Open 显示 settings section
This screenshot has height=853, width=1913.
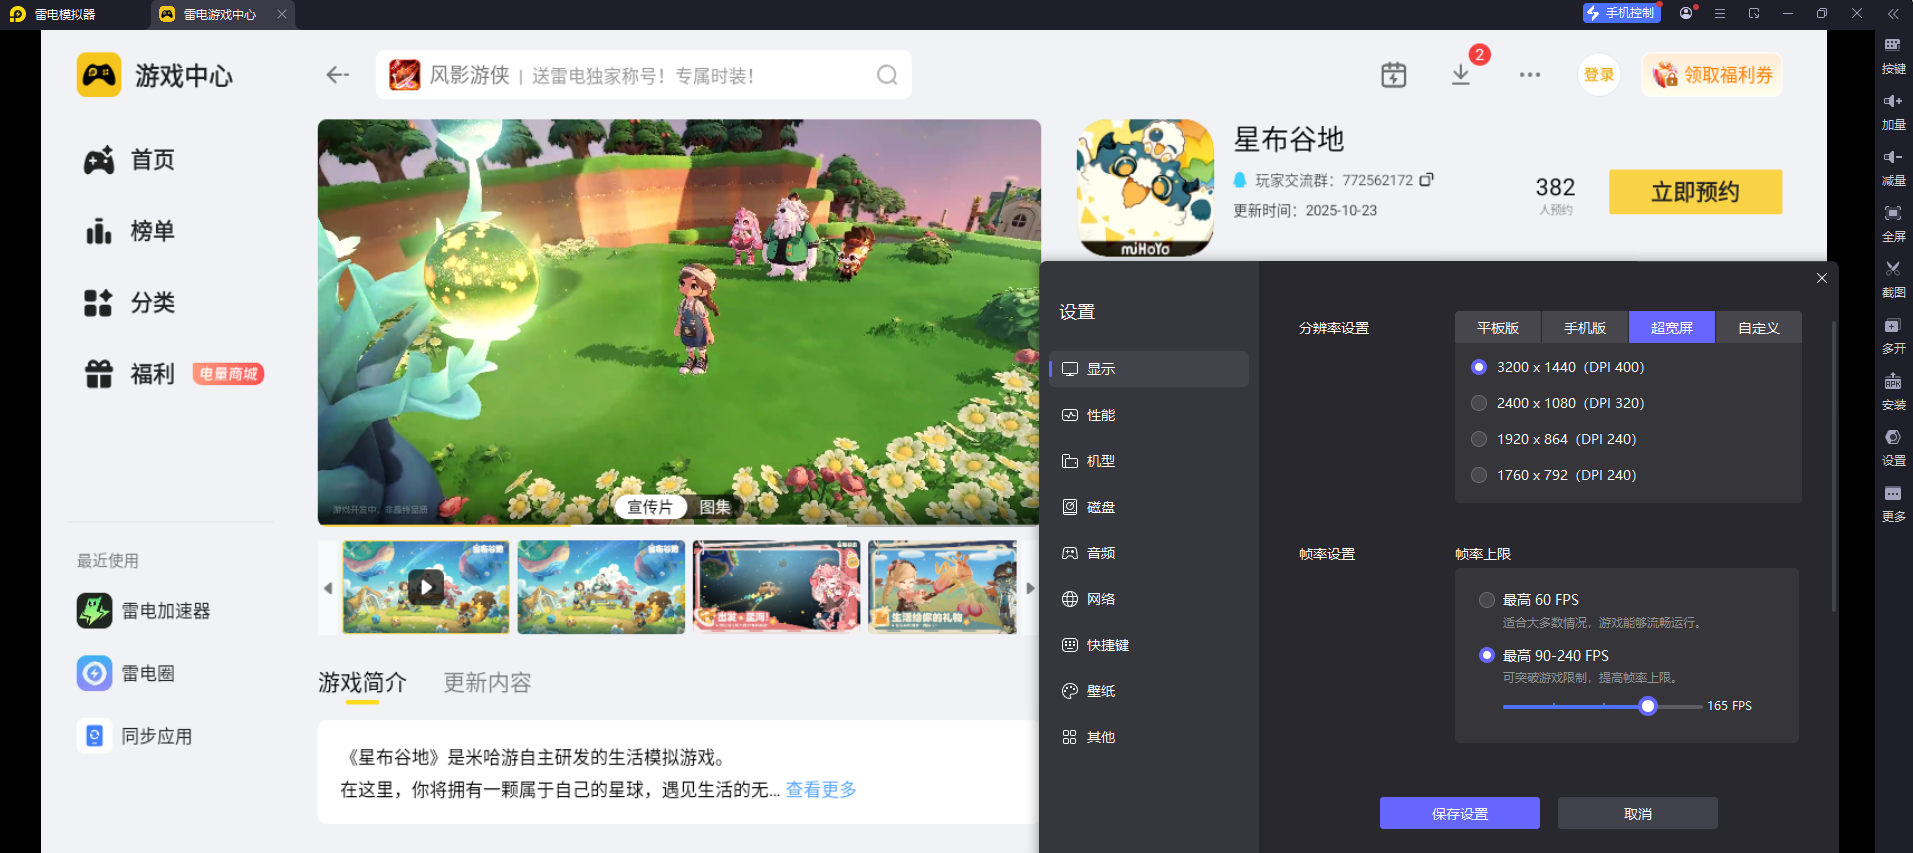click(1149, 369)
